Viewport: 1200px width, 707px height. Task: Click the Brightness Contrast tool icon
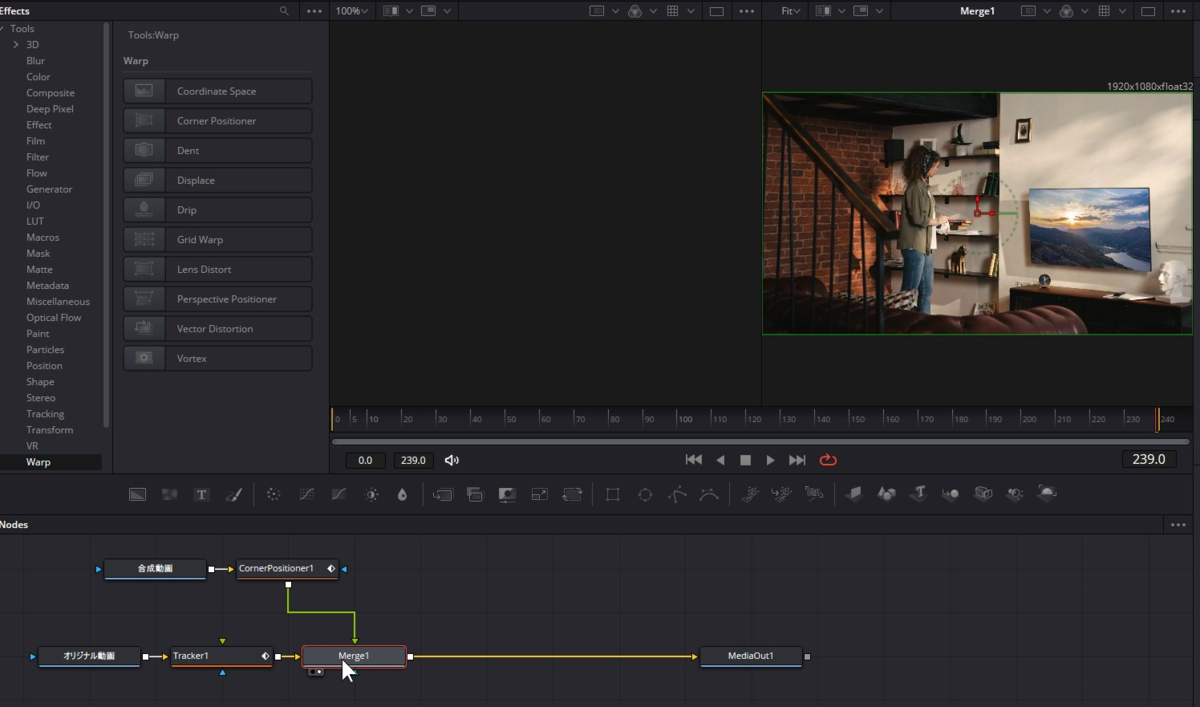pos(372,494)
